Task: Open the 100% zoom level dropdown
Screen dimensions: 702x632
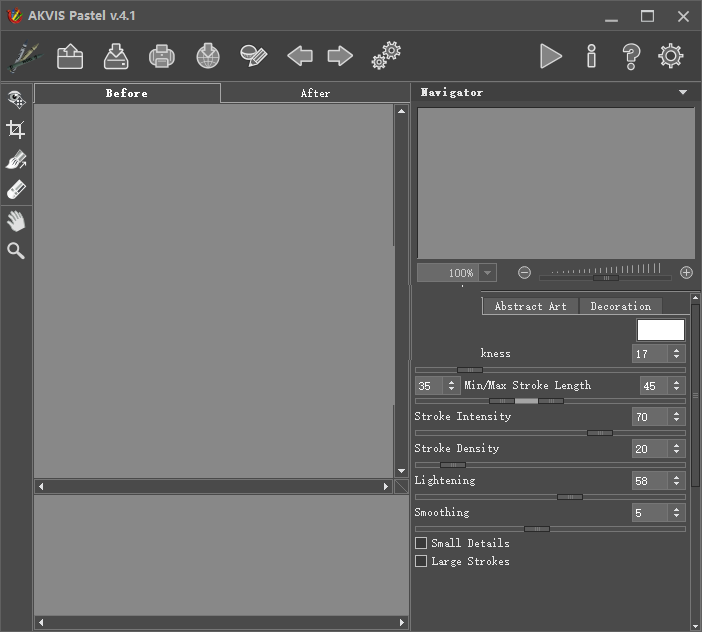Action: point(487,273)
